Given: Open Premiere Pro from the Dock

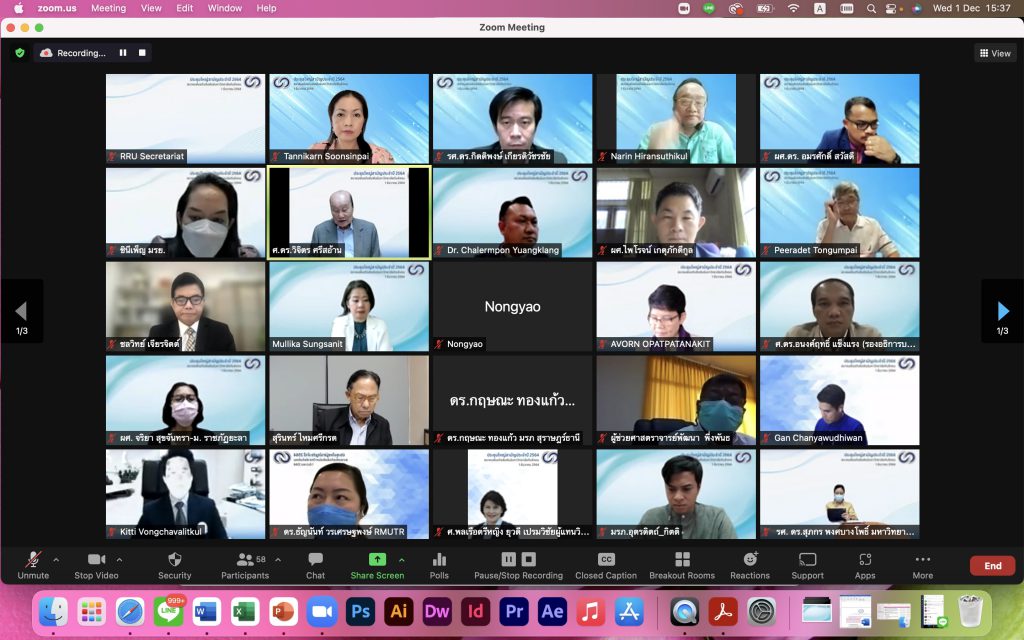Looking at the screenshot, I should (514, 612).
